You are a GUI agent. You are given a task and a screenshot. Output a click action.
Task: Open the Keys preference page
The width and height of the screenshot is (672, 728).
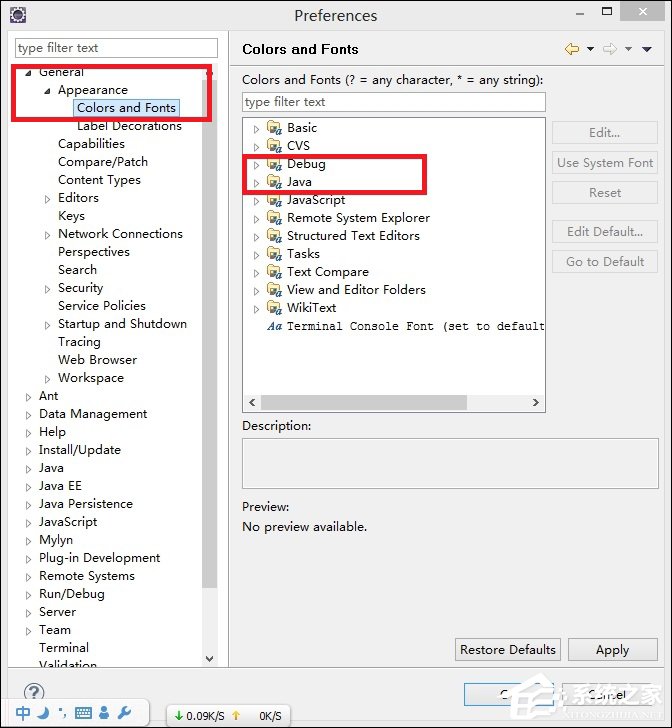click(x=71, y=216)
